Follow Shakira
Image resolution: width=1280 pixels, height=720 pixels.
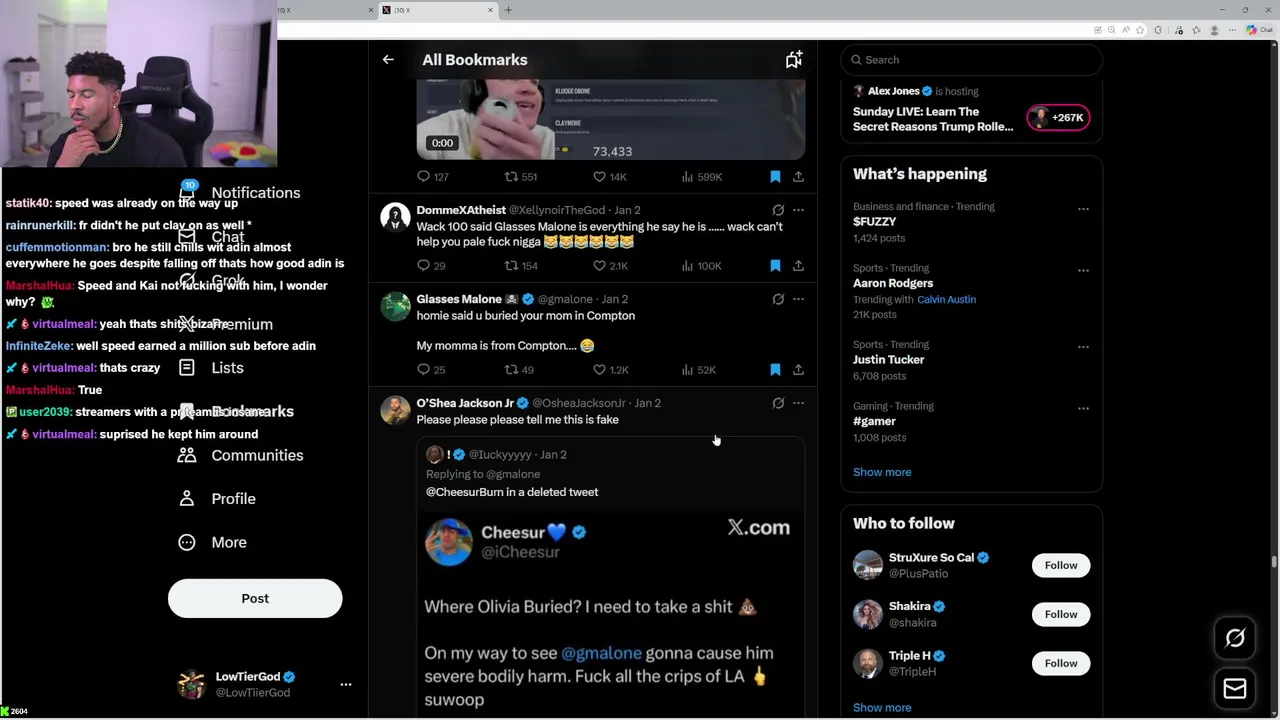point(1061,614)
